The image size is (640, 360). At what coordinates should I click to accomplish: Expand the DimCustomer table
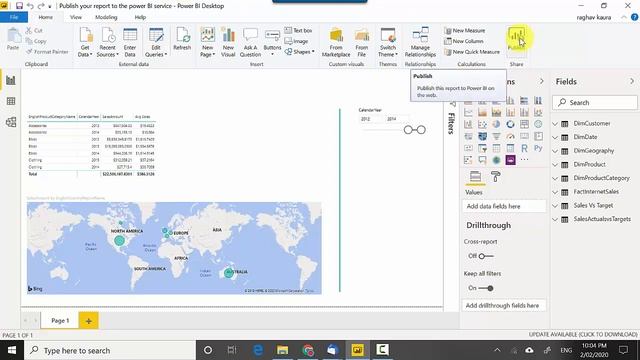click(555, 123)
